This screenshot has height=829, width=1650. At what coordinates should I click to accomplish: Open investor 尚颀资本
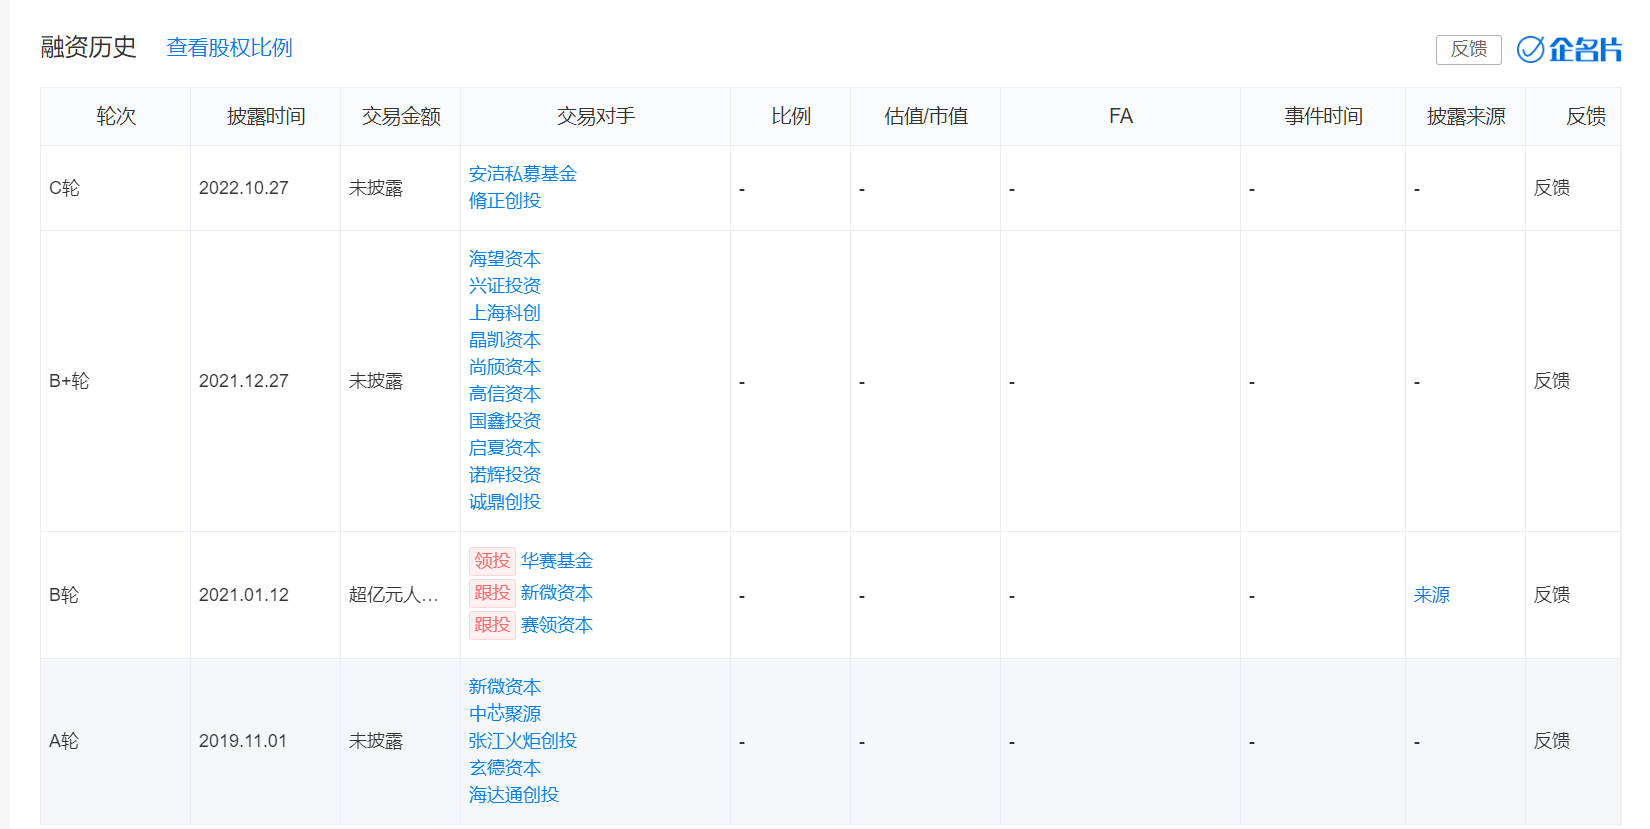tap(505, 367)
